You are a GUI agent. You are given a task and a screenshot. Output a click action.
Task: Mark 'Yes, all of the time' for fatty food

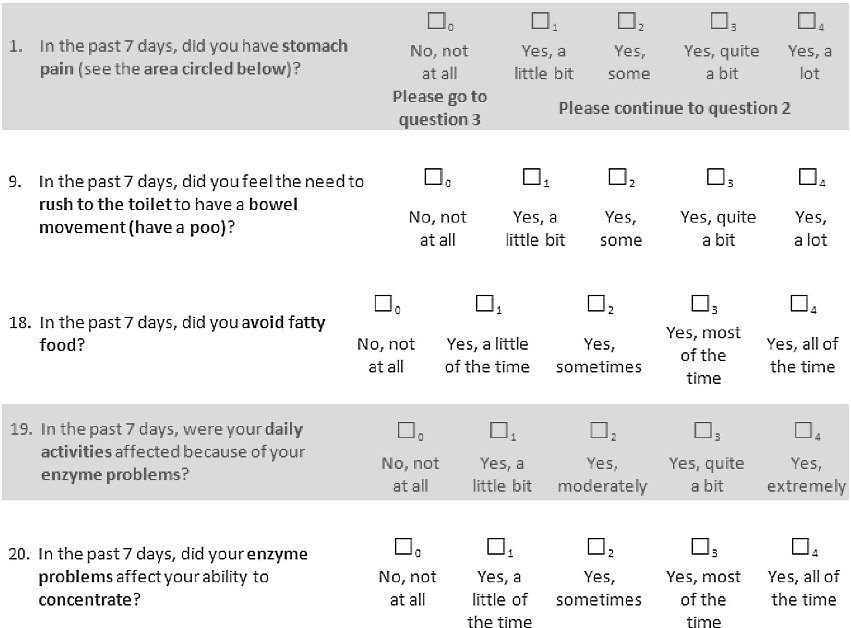[798, 303]
